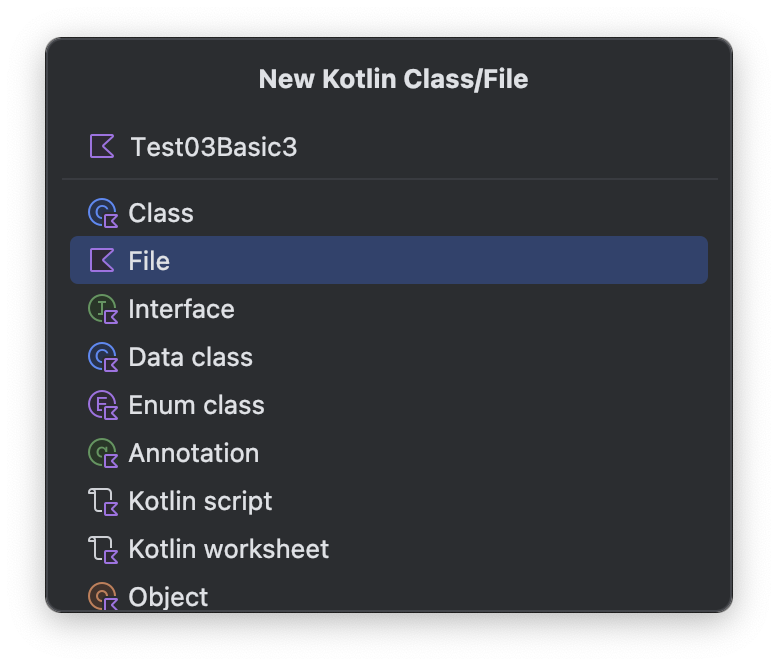Select Kotlin worksheet option

click(x=228, y=549)
